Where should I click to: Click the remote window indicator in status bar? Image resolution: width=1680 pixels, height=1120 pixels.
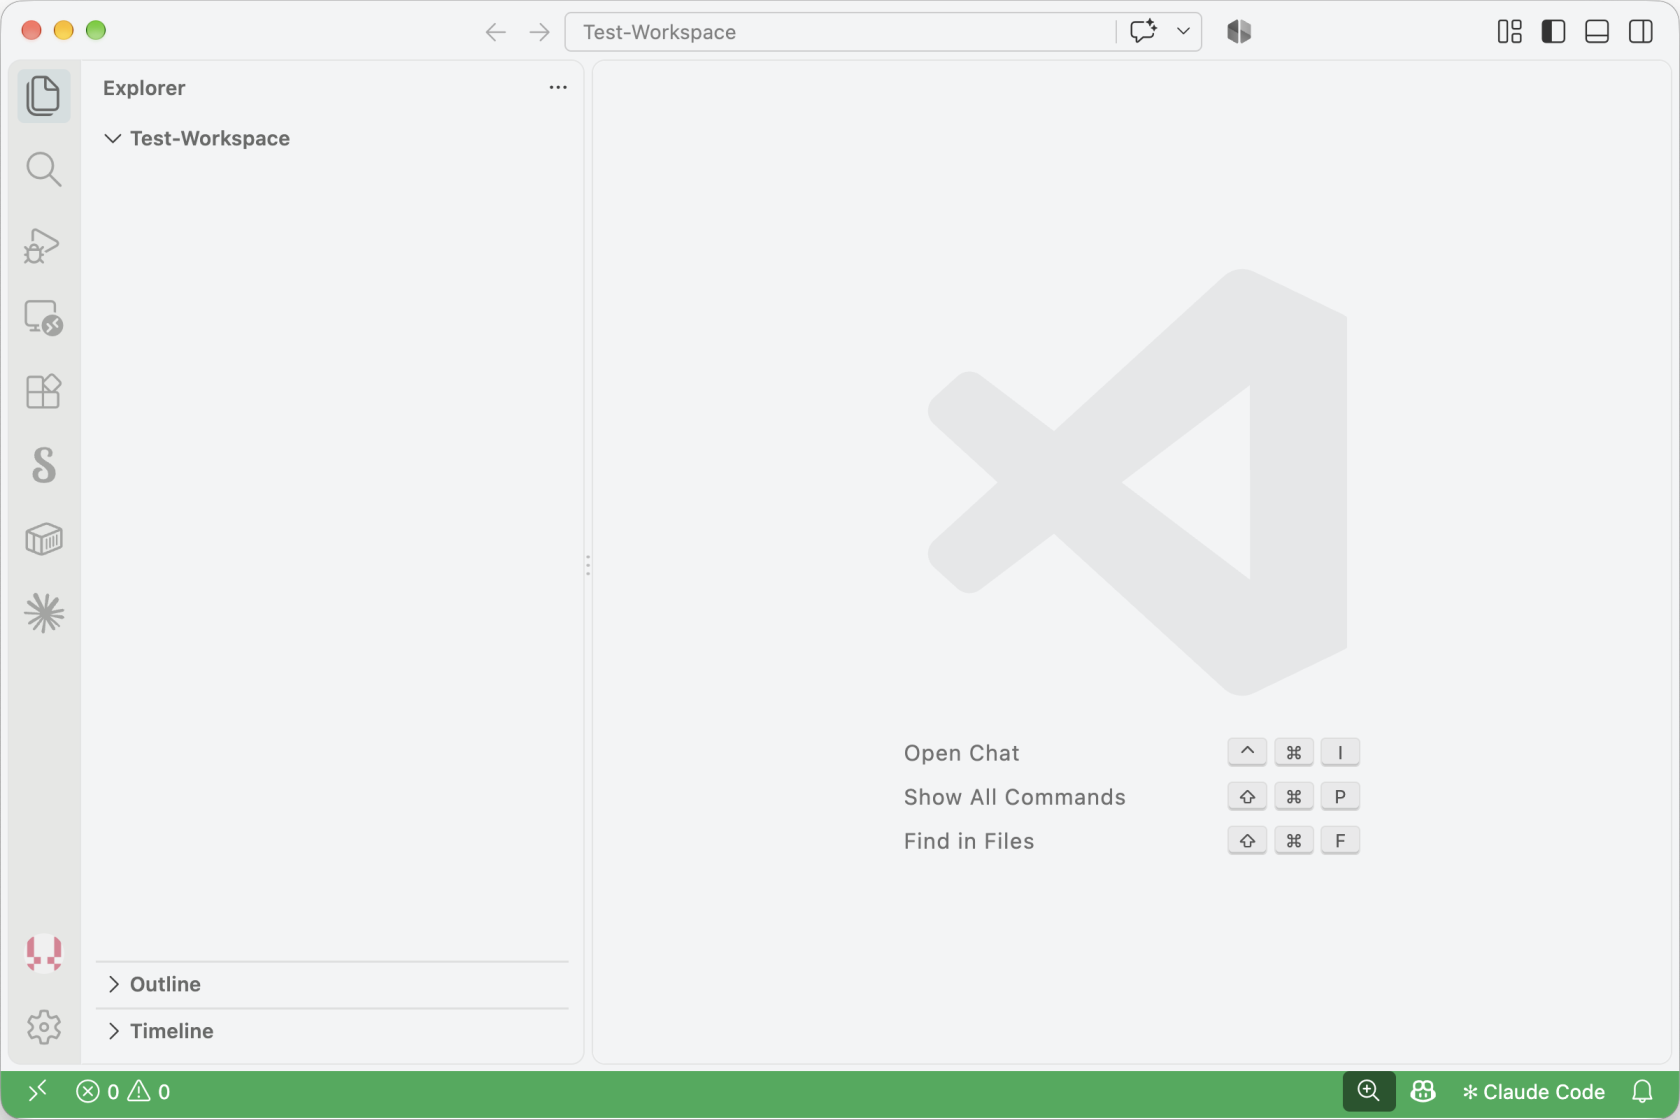pyautogui.click(x=37, y=1091)
